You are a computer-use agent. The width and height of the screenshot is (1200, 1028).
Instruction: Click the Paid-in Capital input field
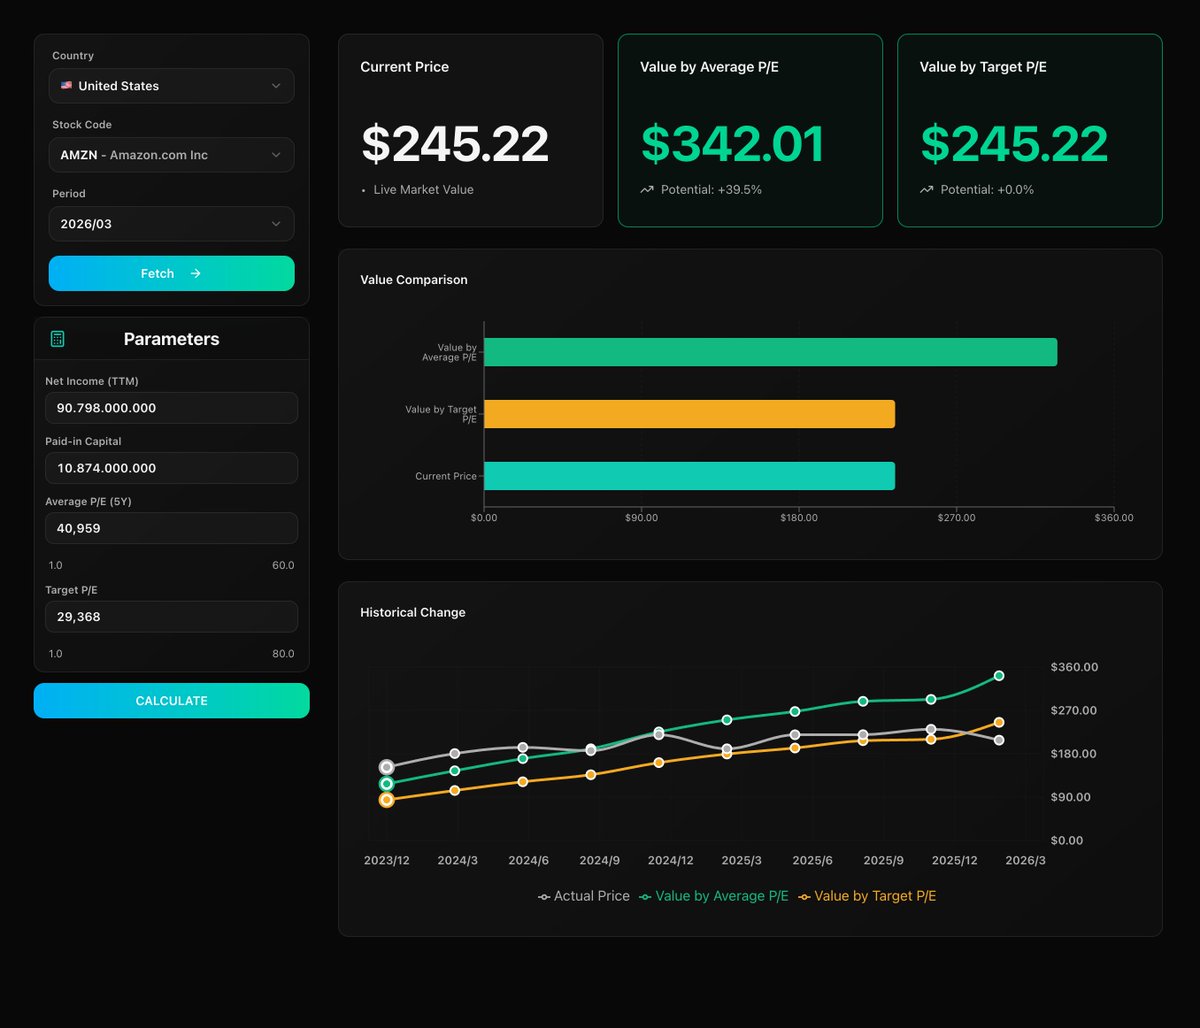click(172, 468)
